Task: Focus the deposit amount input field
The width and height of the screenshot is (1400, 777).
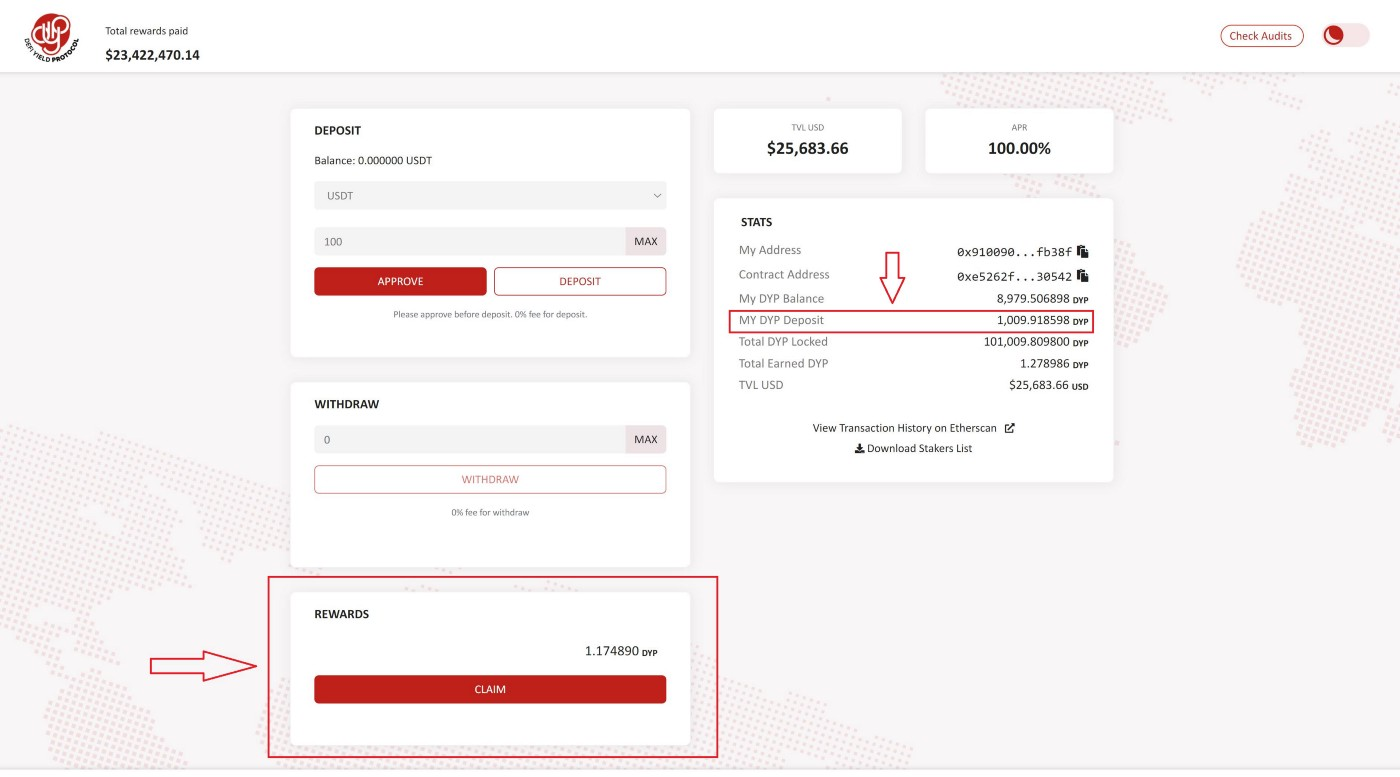Action: (x=470, y=241)
